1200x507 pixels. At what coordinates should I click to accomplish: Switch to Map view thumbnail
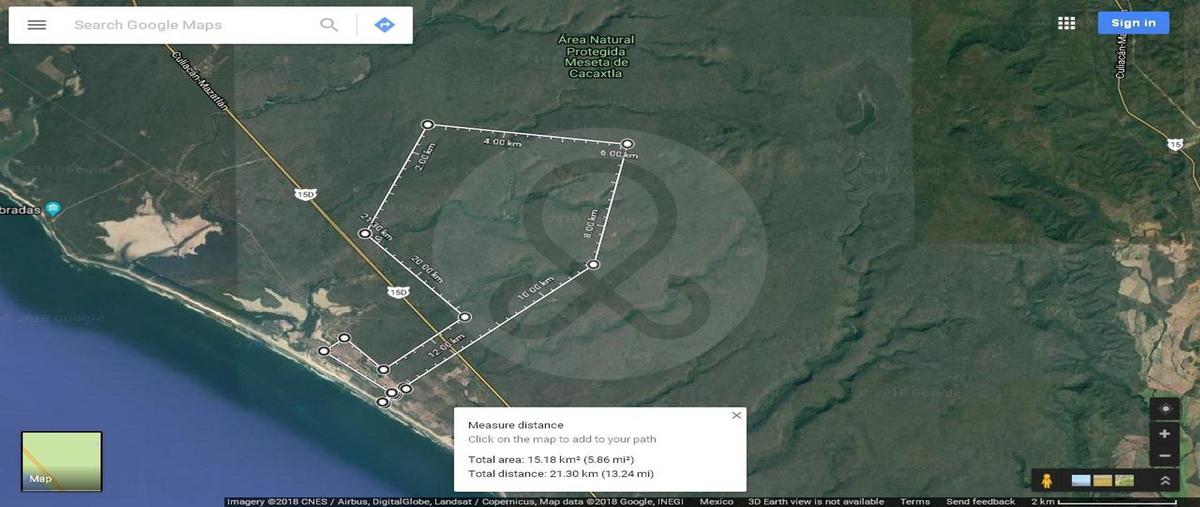(x=62, y=461)
